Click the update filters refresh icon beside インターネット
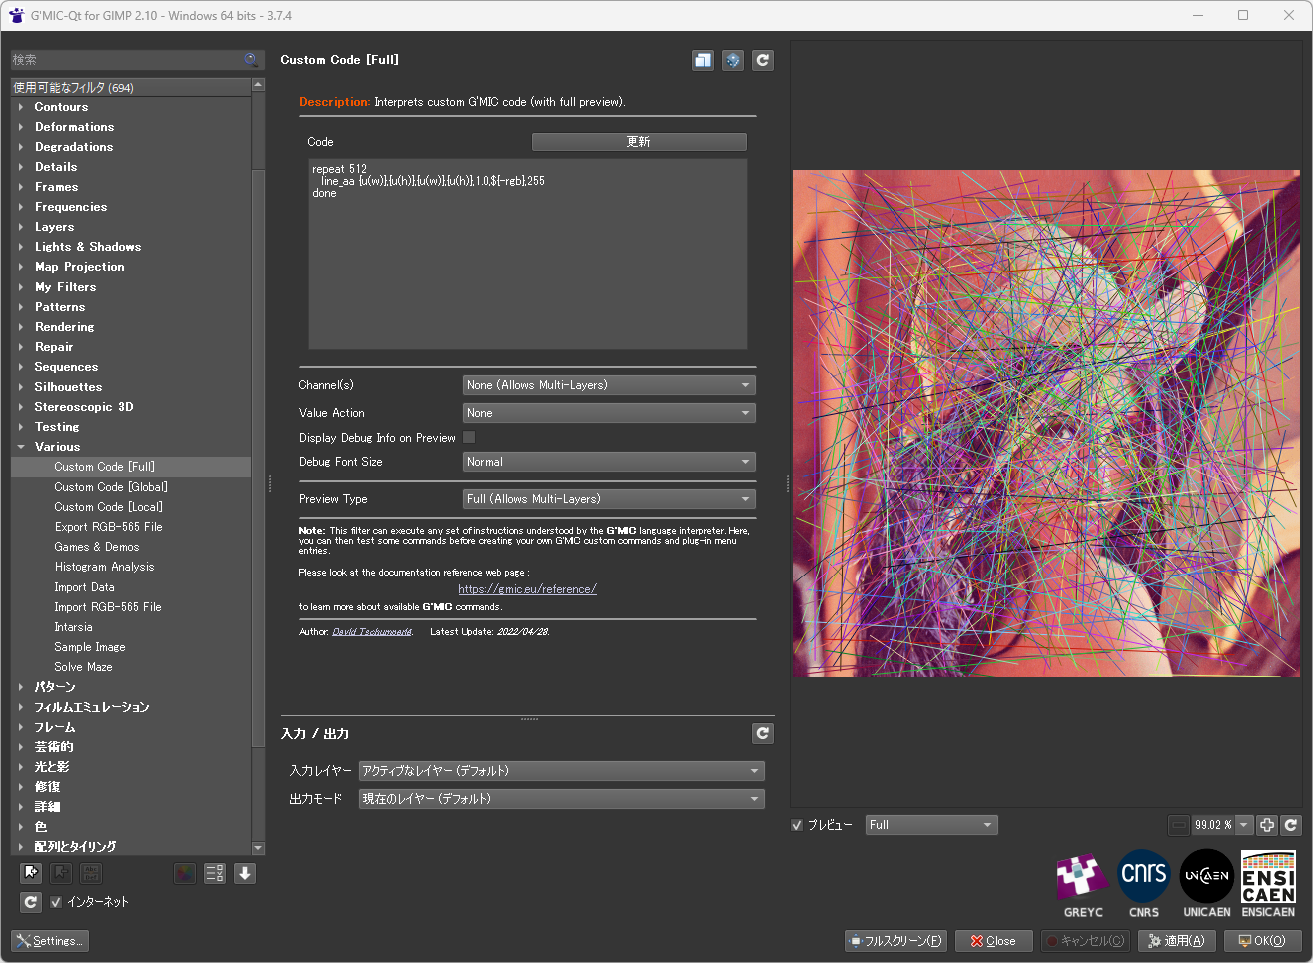 tap(31, 902)
